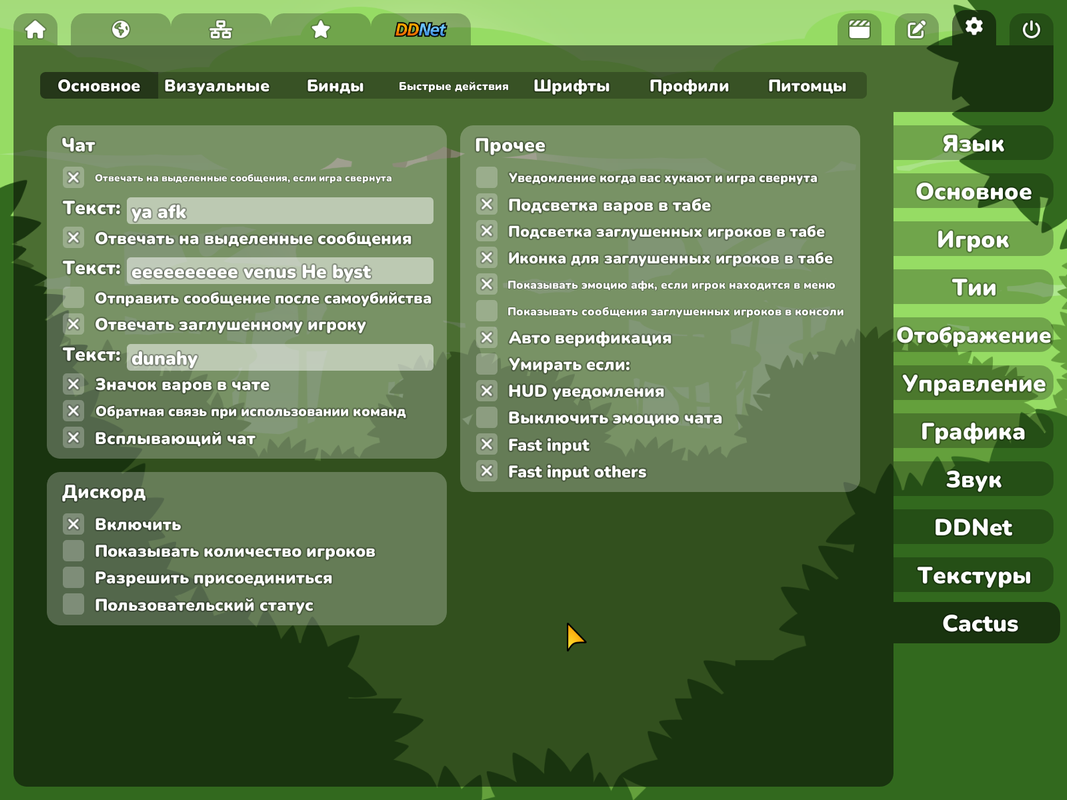This screenshot has height=800, width=1067.
Task: Enable Выключить эмоцию чата
Action: (x=487, y=417)
